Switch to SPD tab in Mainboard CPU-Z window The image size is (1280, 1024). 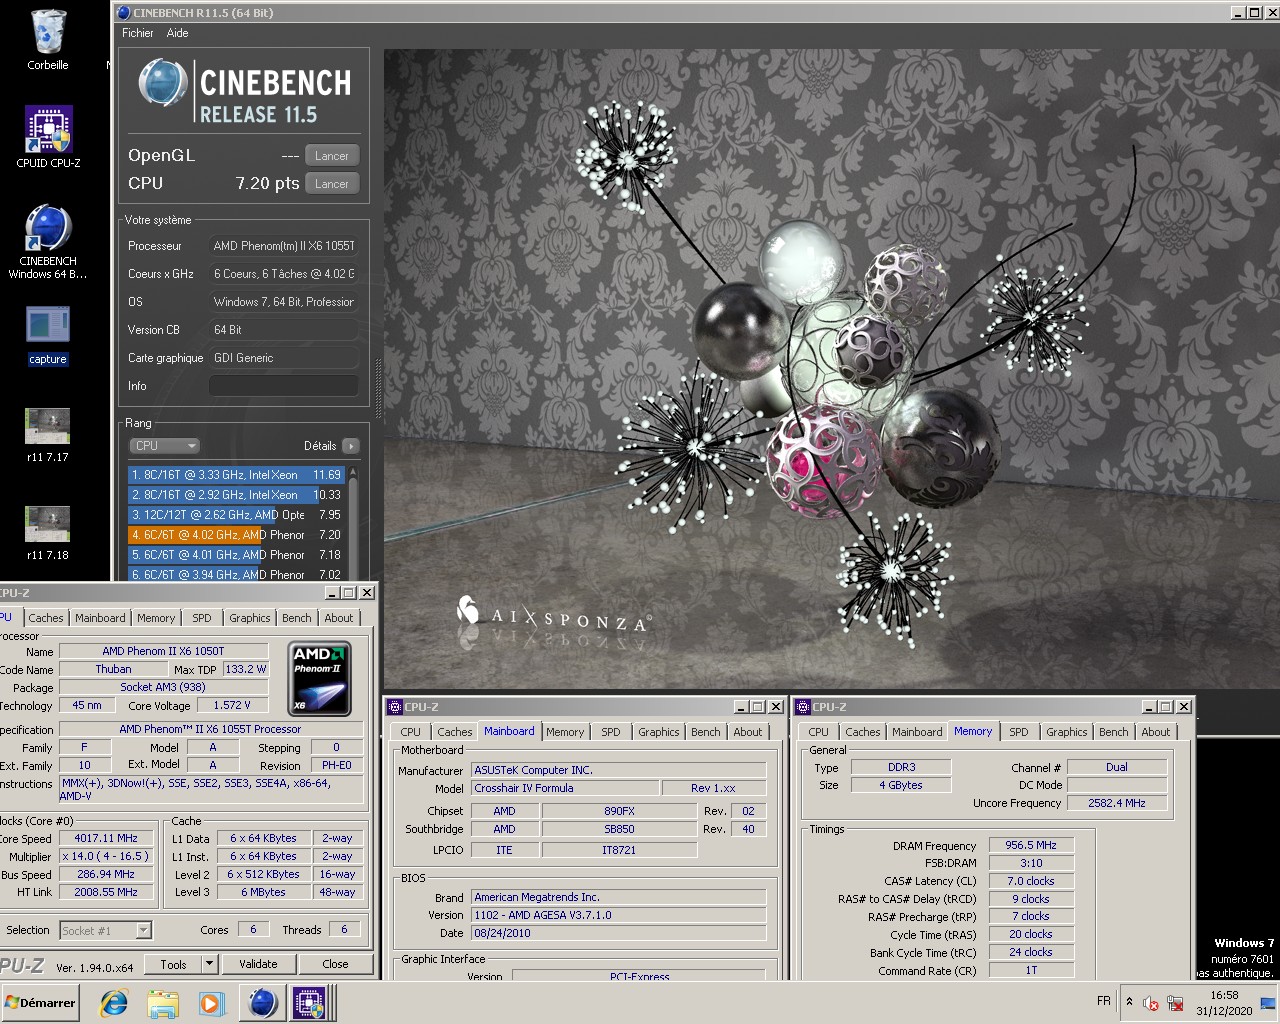pyautogui.click(x=611, y=732)
